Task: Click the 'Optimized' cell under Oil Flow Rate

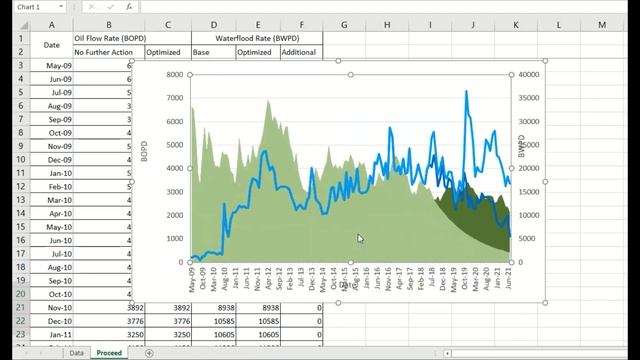Action: pyautogui.click(x=168, y=52)
